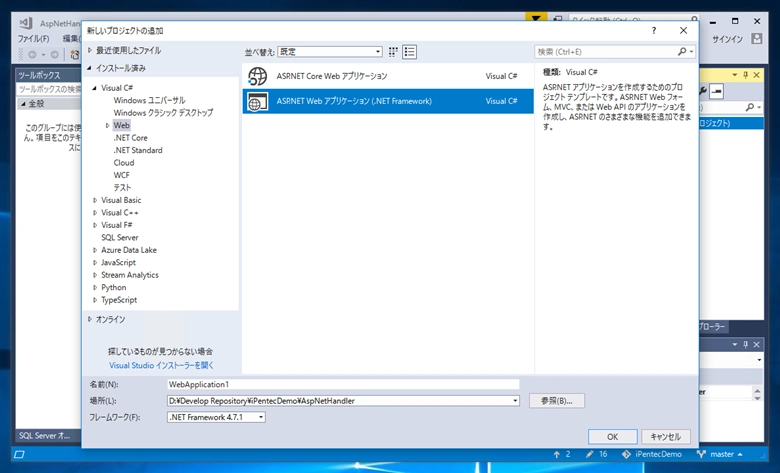
Task: Select the TypeScript category
Action: click(x=119, y=300)
